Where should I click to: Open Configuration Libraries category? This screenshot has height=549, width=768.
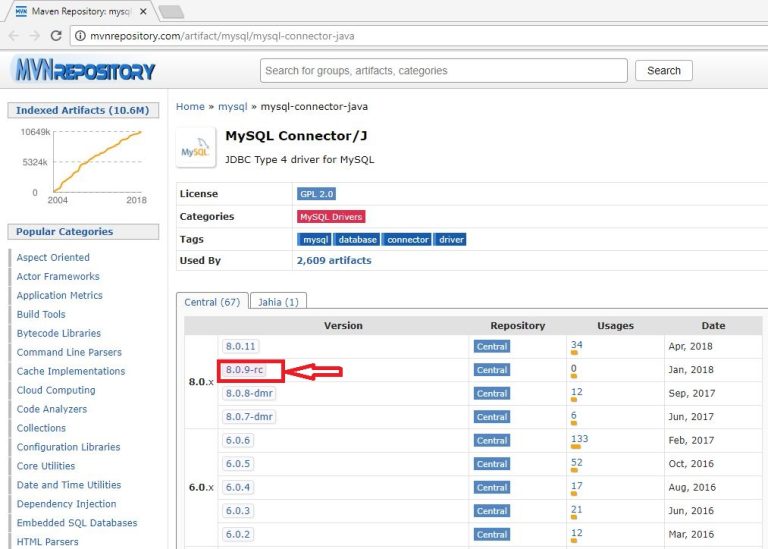click(68, 447)
